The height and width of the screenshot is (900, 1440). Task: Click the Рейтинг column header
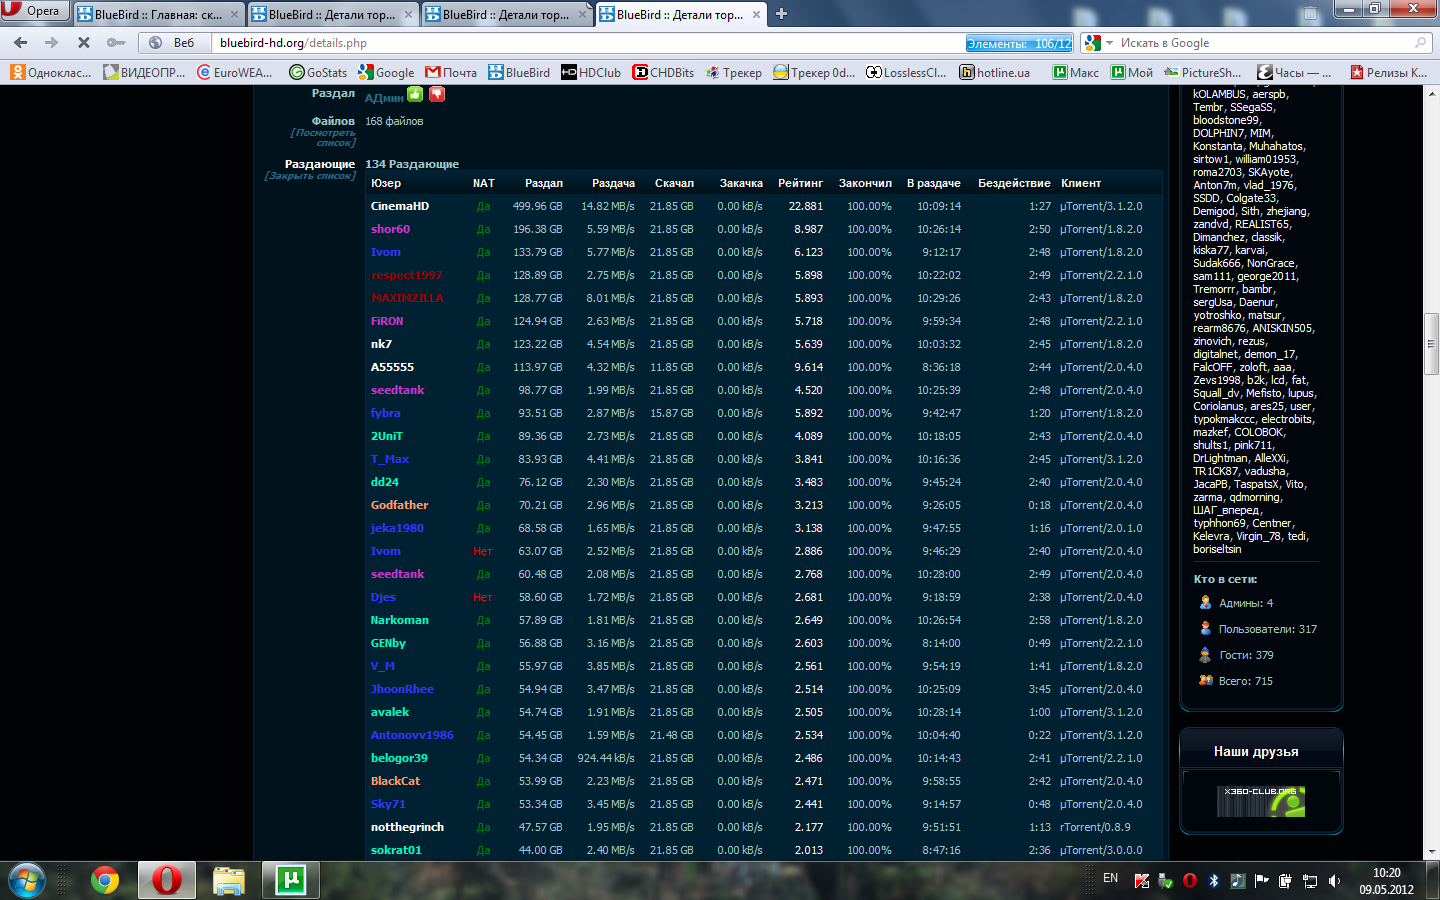tap(800, 183)
